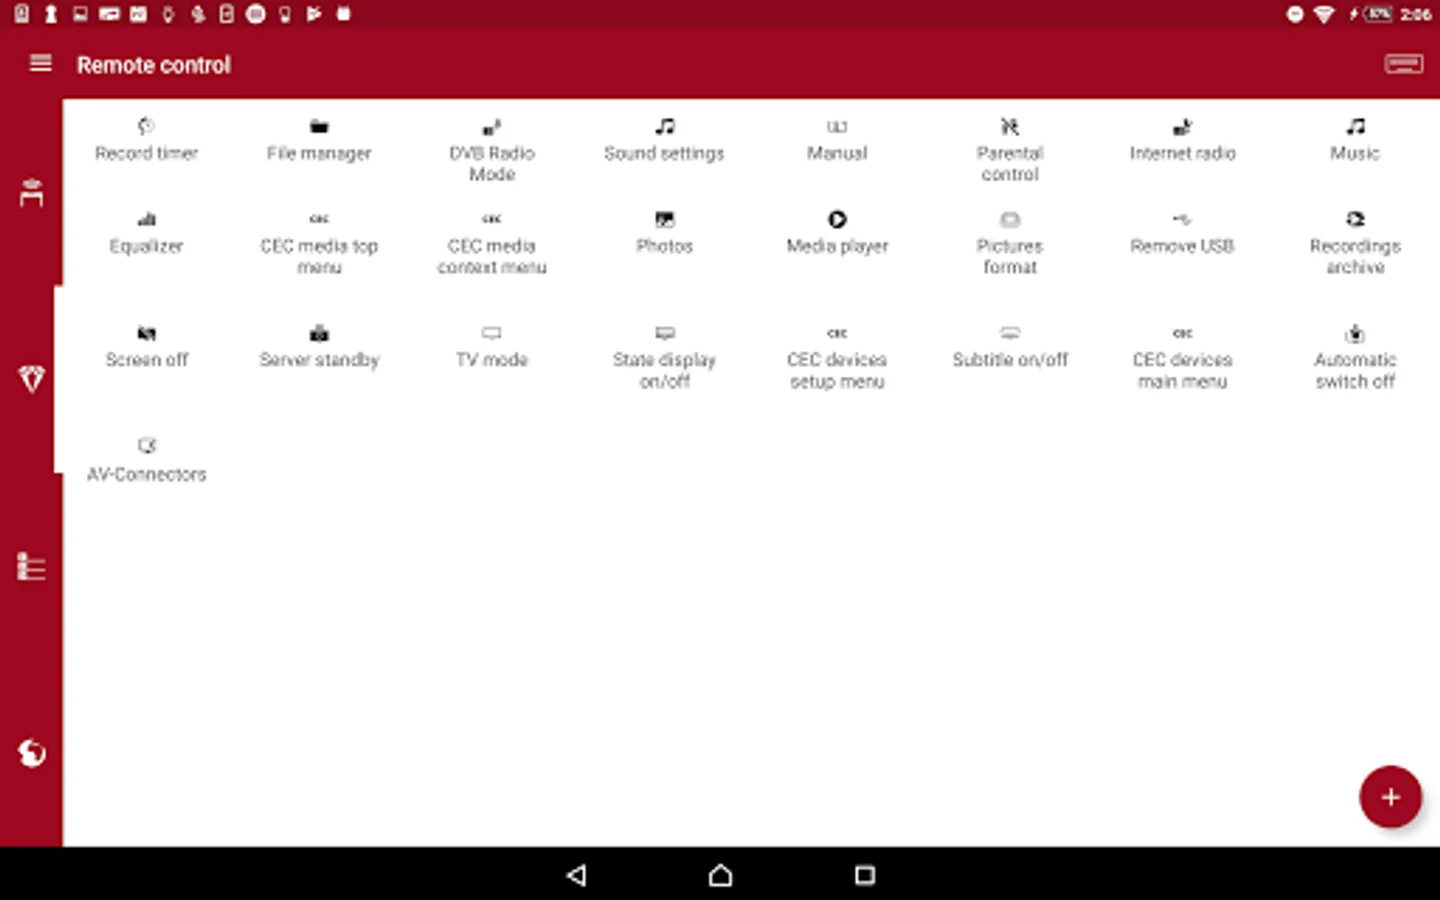Viewport: 1440px width, 900px height.
Task: Toggle State display on/off
Action: coord(664,358)
